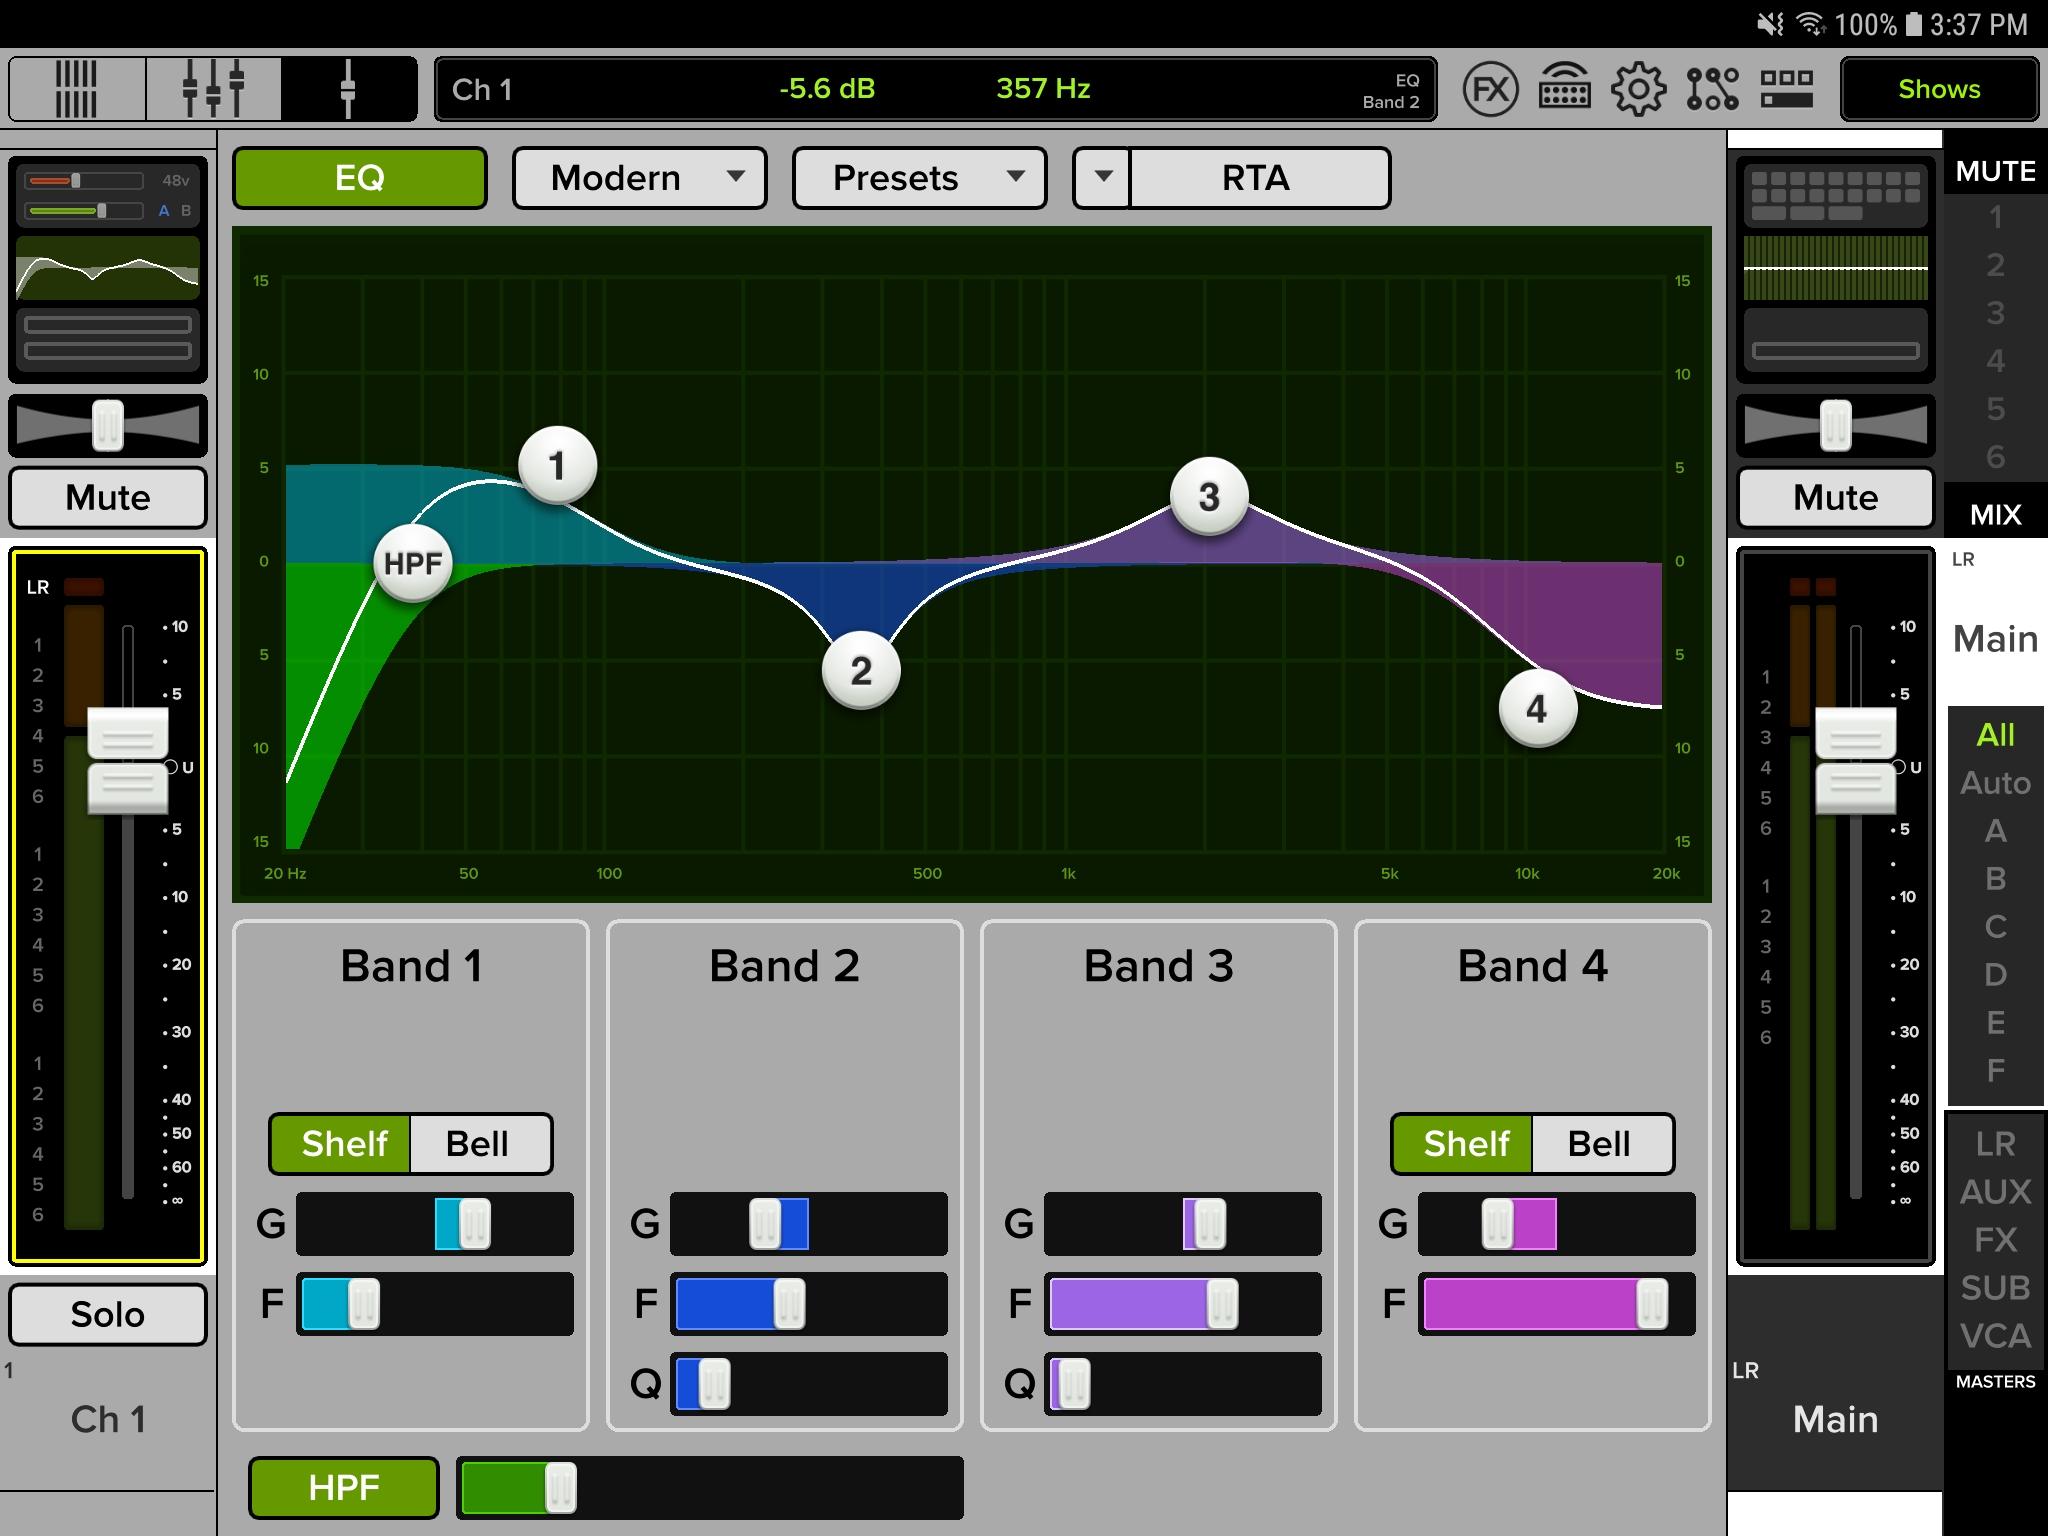The height and width of the screenshot is (1536, 2048).
Task: Select EQ node 3 on the graph
Action: click(1209, 497)
